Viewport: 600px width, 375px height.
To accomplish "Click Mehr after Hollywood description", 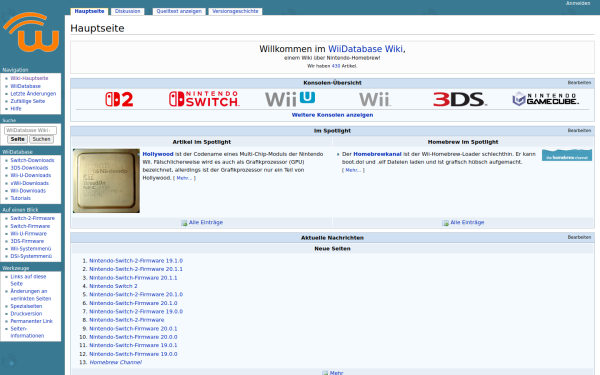I will coord(184,178).
